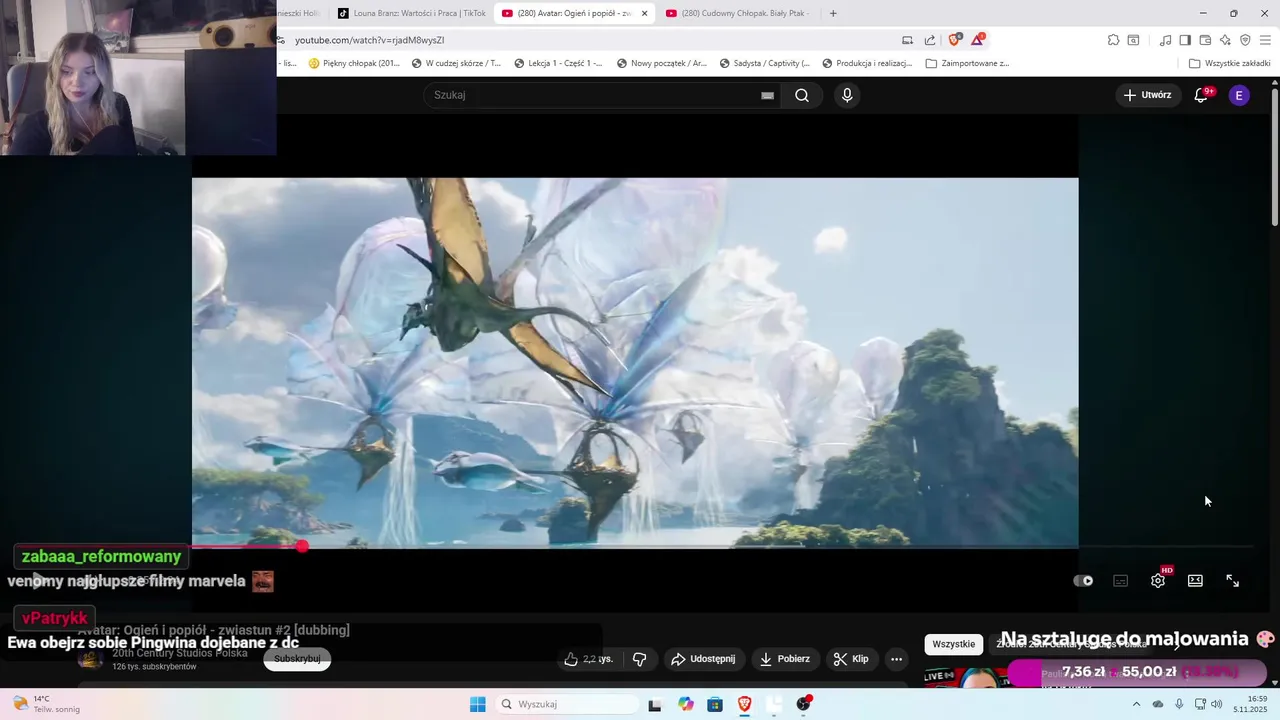
Task: Open Microsoft Store from the taskbar
Action: (x=715, y=704)
